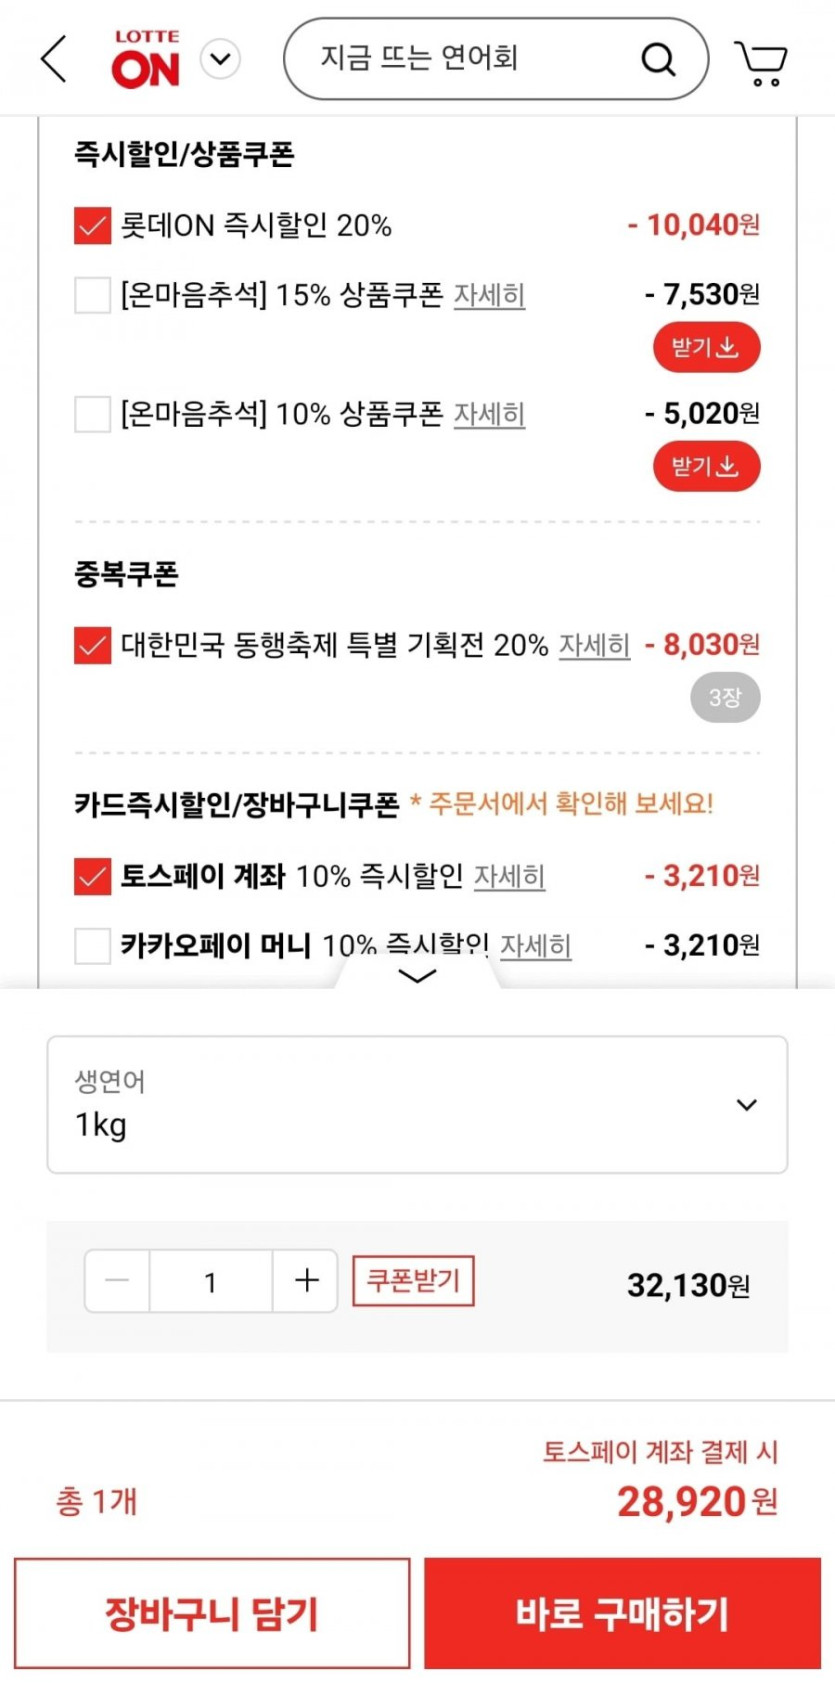Decrease quantity with minus button
This screenshot has width=835, height=1683.
(x=117, y=1281)
